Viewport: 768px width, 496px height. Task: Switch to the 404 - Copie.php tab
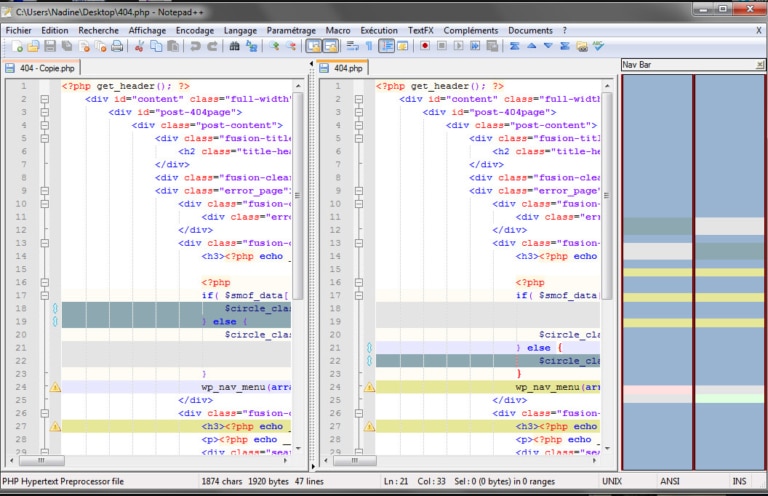tap(41, 68)
